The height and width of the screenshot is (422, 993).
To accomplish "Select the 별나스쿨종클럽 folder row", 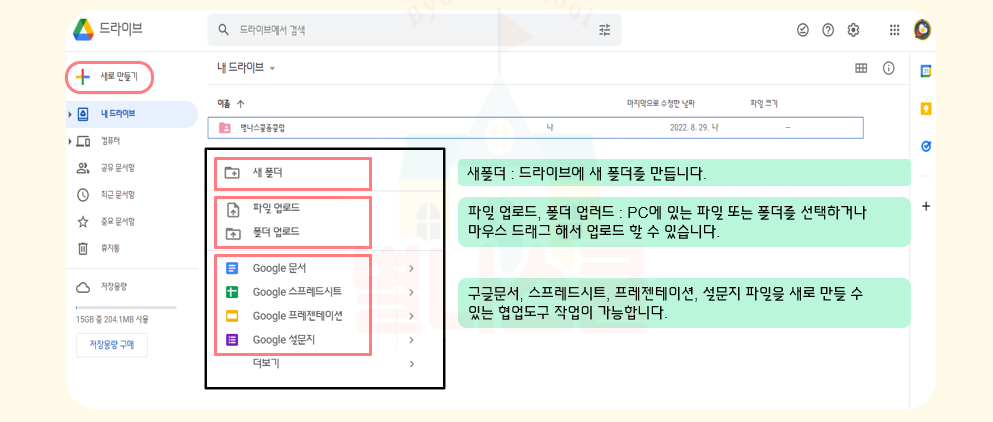I will click(x=535, y=127).
